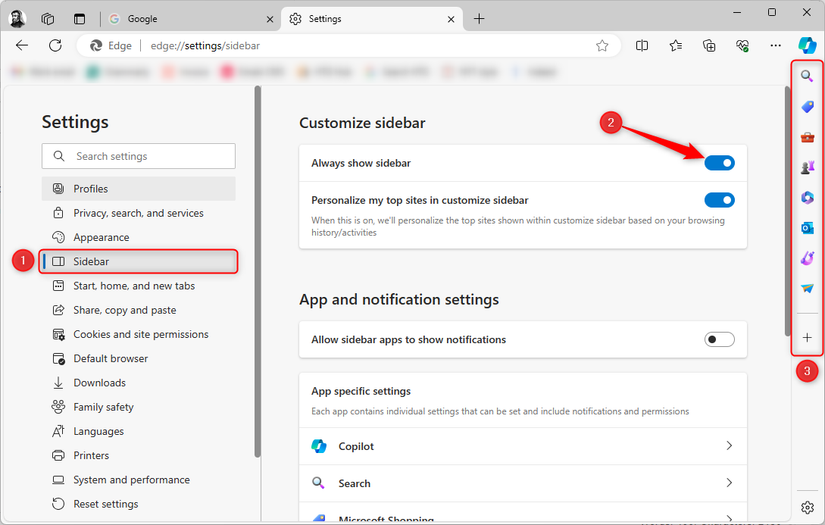The image size is (825, 525).
Task: Click the Search icon in the sidebar
Action: 807,76
